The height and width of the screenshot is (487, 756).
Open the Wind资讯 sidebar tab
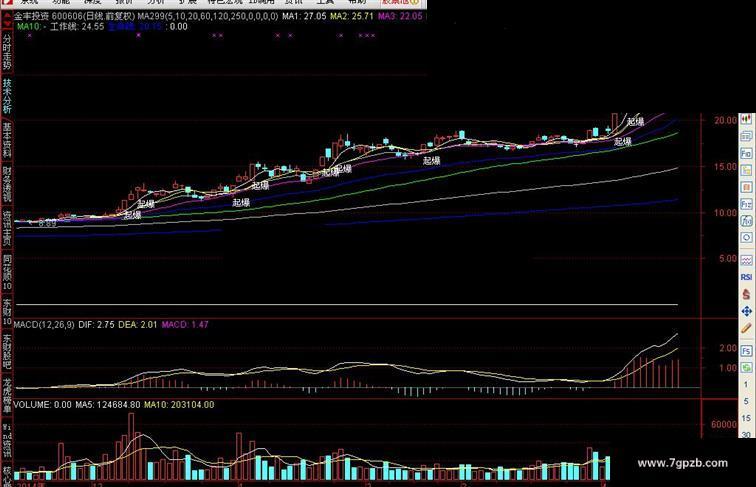[x=7, y=440]
